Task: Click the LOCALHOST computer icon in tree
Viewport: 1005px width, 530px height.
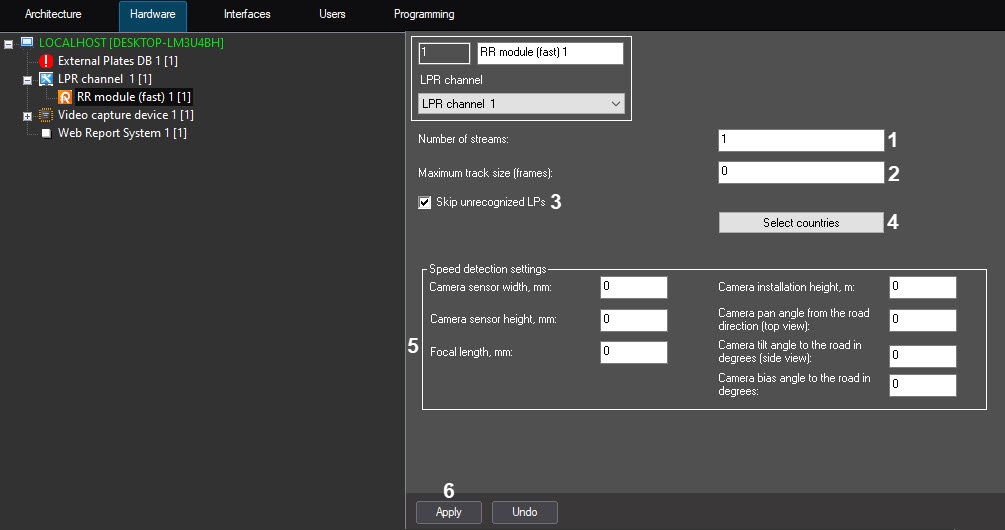Action: pos(27,43)
